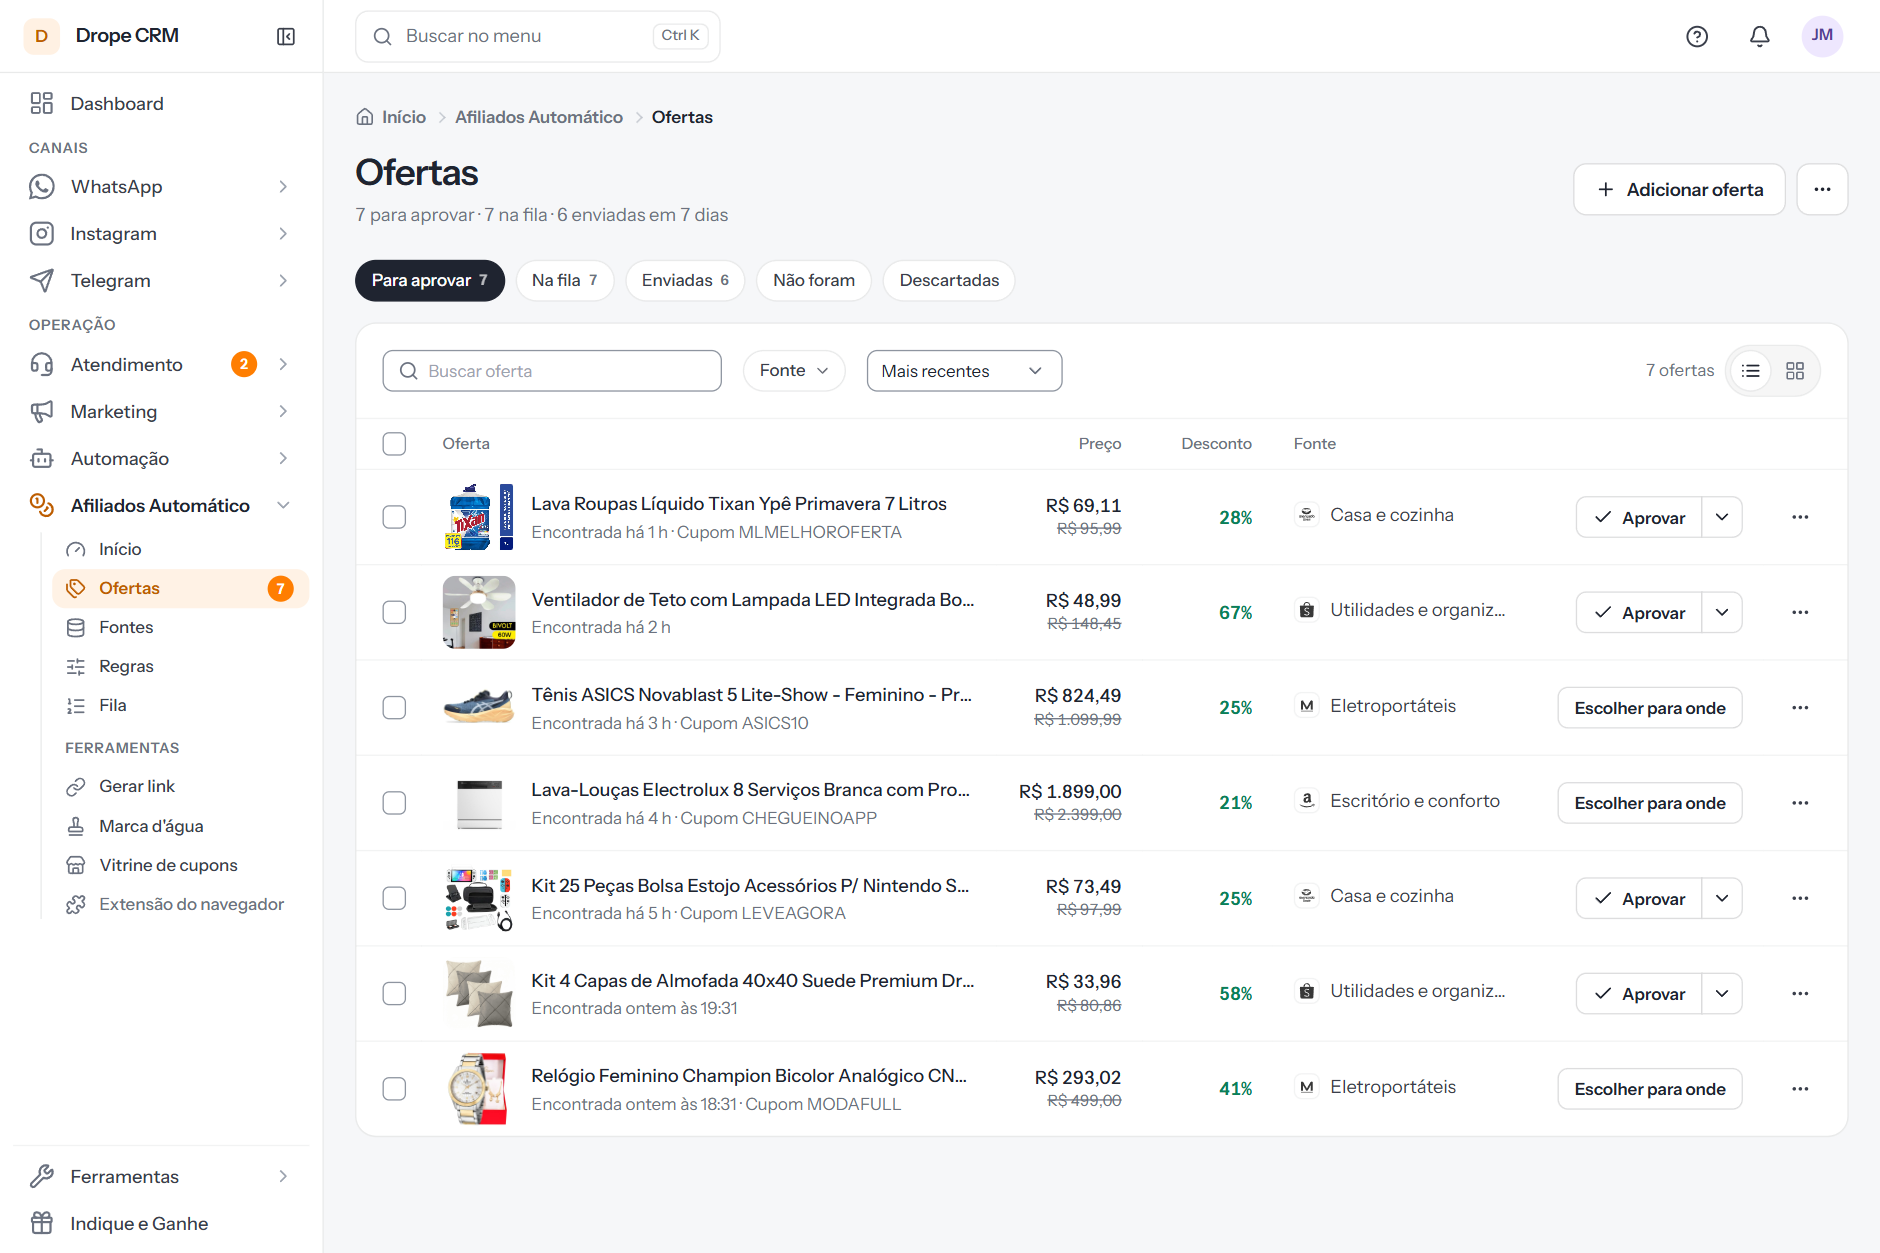Click the home icon in breadcrumb
This screenshot has width=1880, height=1253.
[x=365, y=117]
